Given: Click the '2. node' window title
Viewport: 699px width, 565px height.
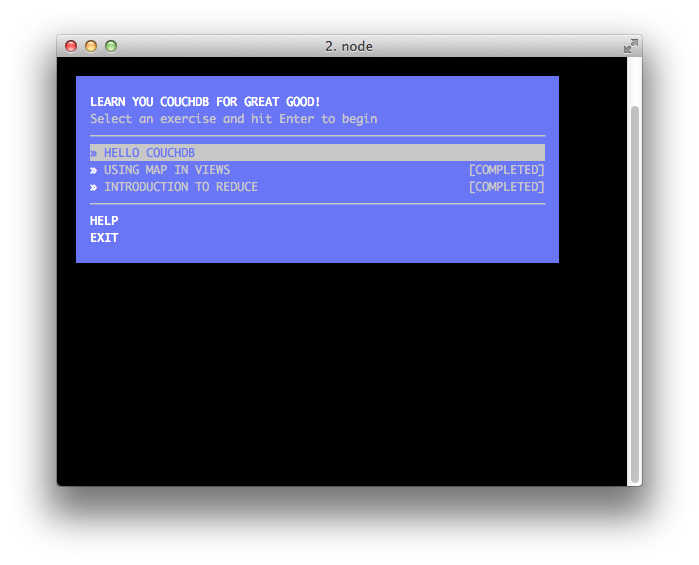Looking at the screenshot, I should 349,46.
